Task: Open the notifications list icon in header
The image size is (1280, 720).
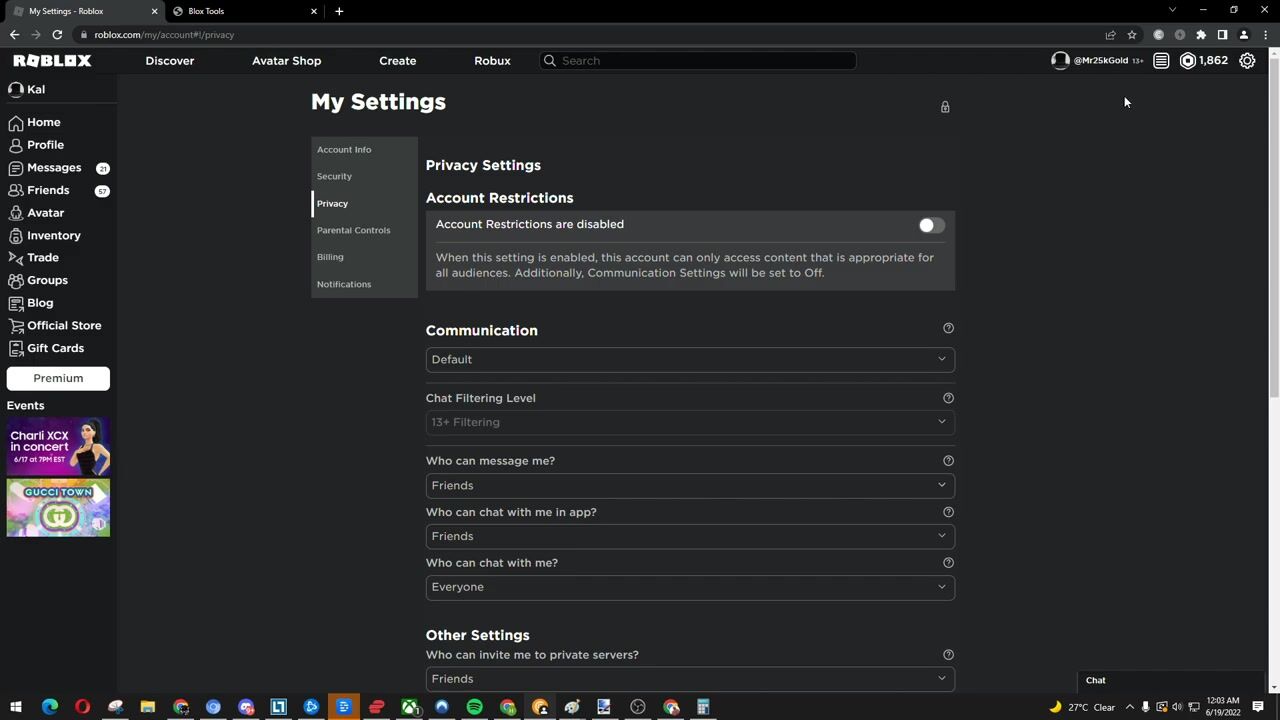Action: [1161, 61]
